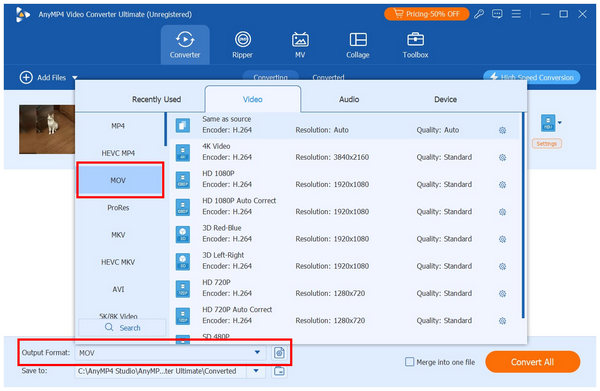Open settings gear for HD 720P Auto Correct
The width and height of the screenshot is (600, 391).
(x=502, y=321)
